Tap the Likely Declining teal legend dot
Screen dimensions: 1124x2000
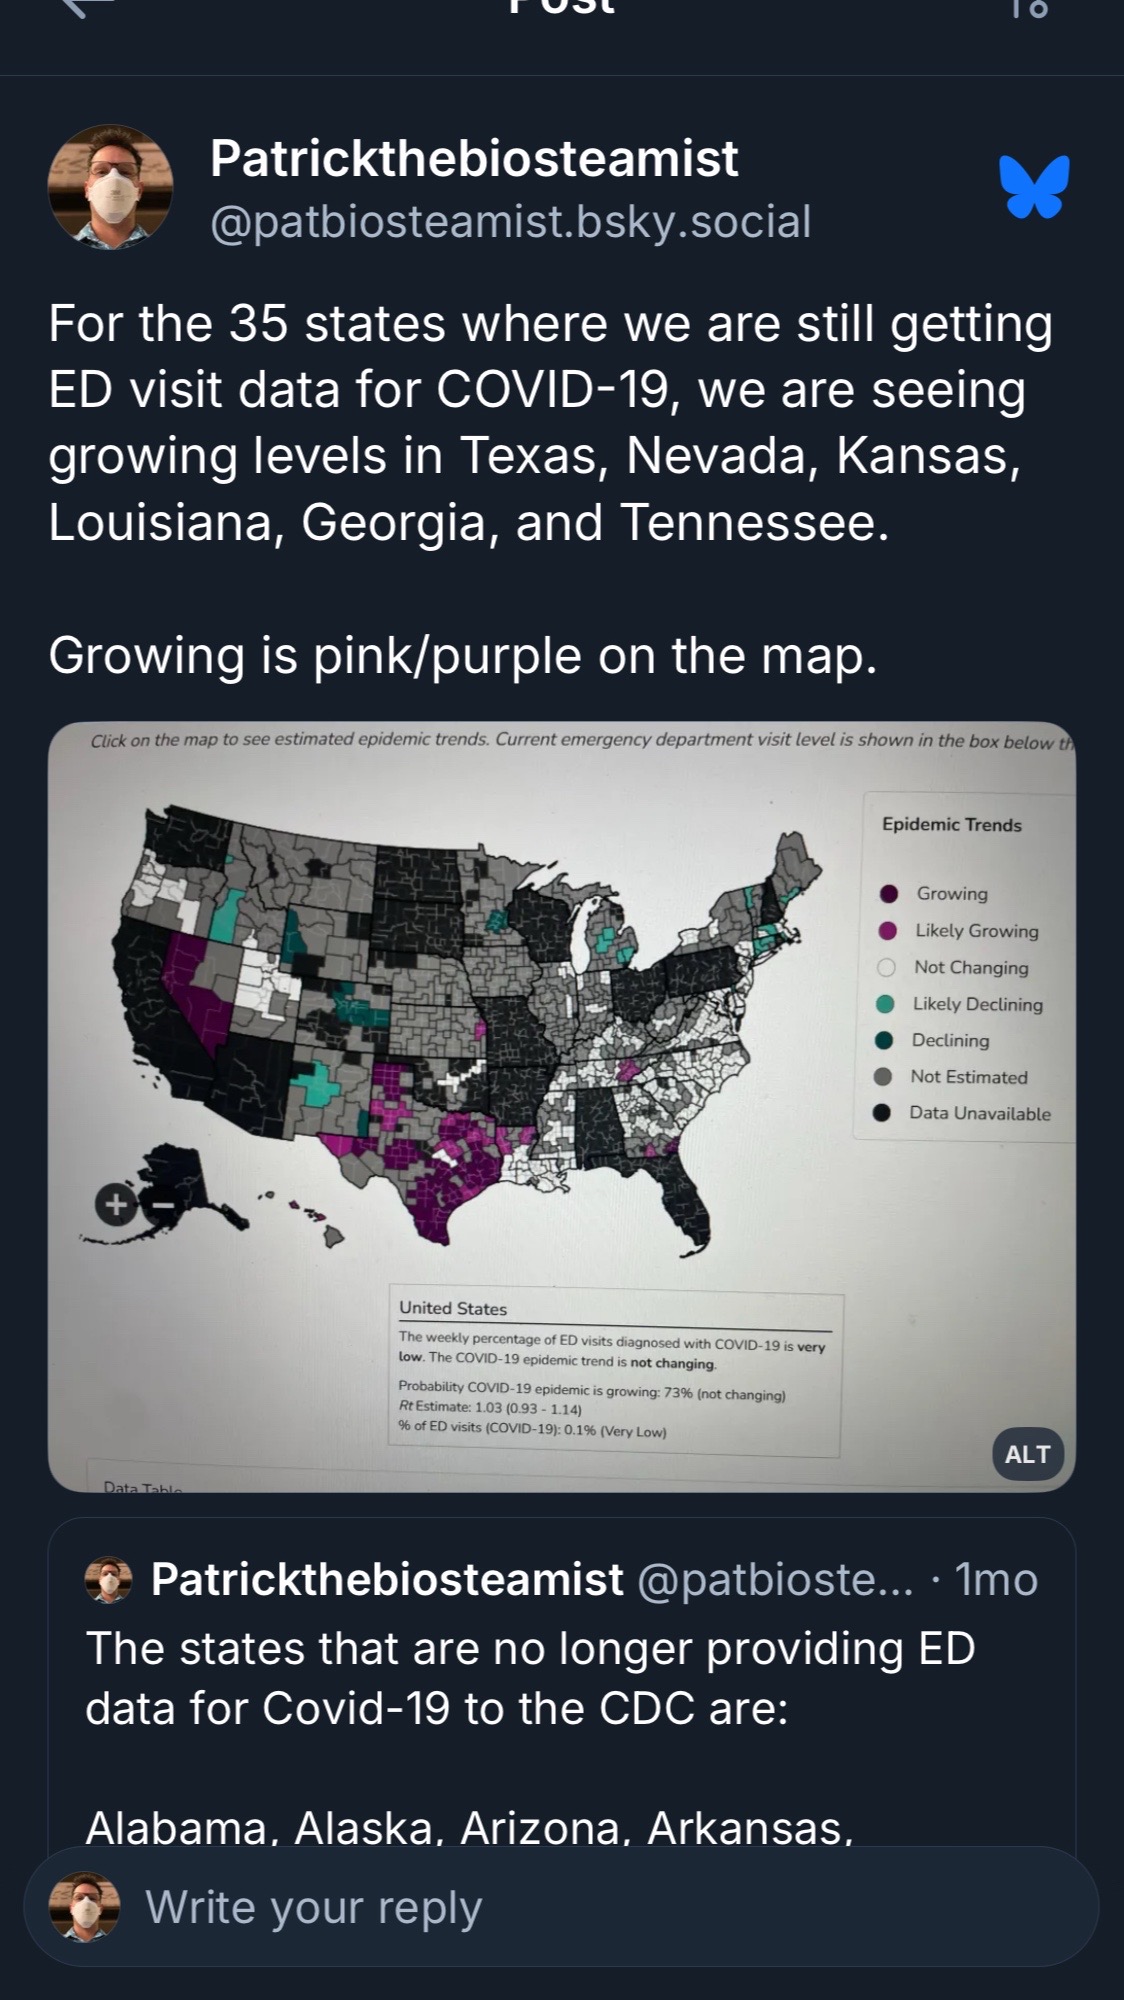pos(885,1003)
